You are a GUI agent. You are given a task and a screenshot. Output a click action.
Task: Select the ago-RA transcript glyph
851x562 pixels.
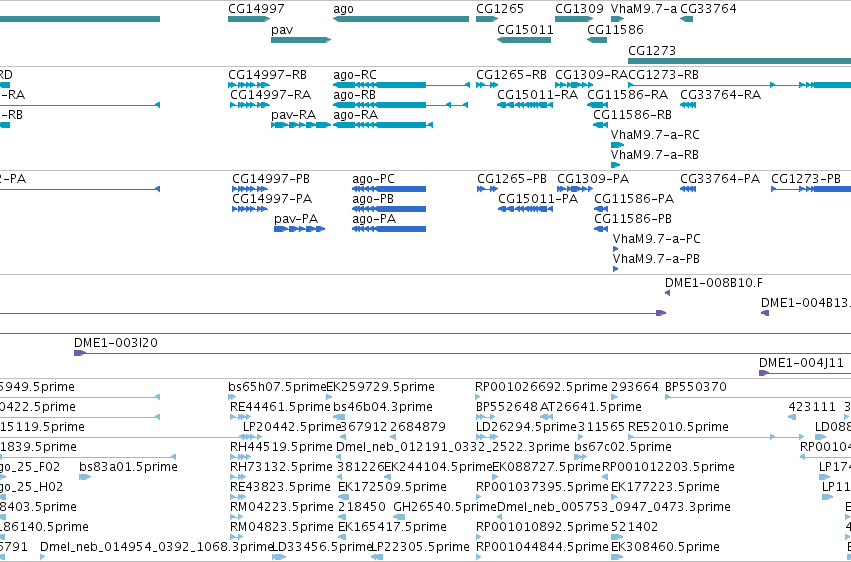click(383, 125)
